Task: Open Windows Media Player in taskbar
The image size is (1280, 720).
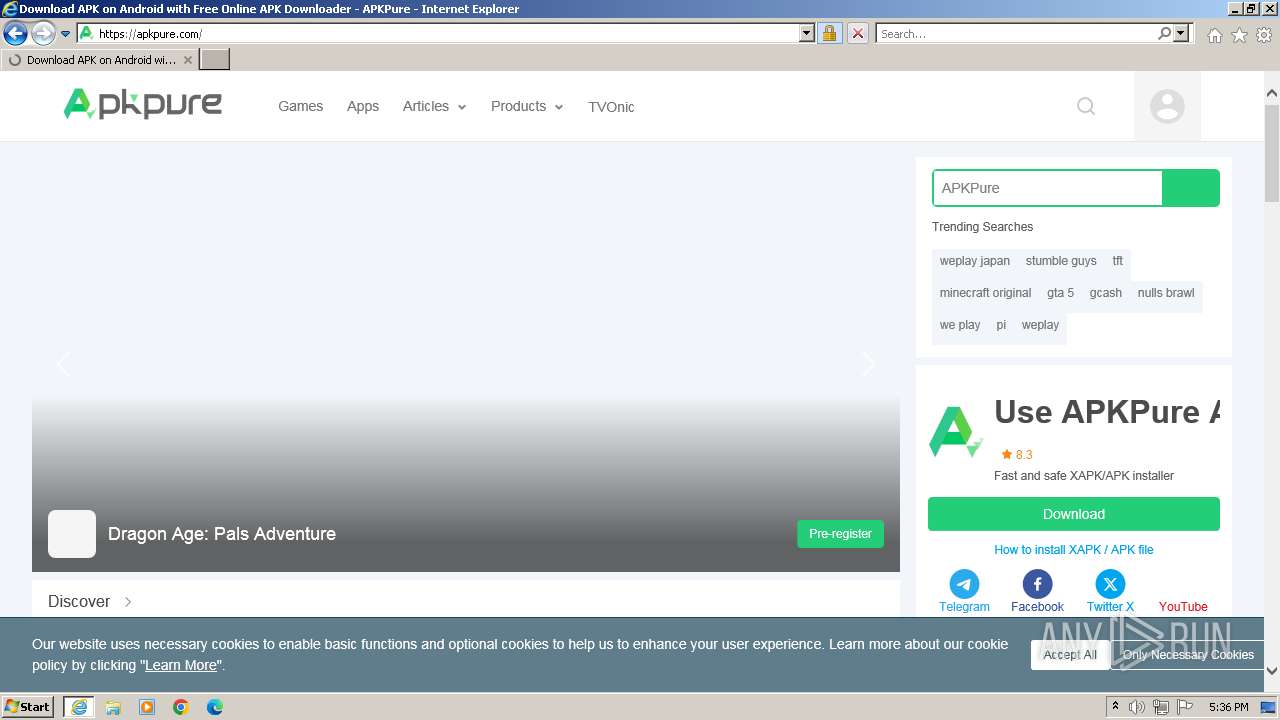Action: pyautogui.click(x=147, y=707)
